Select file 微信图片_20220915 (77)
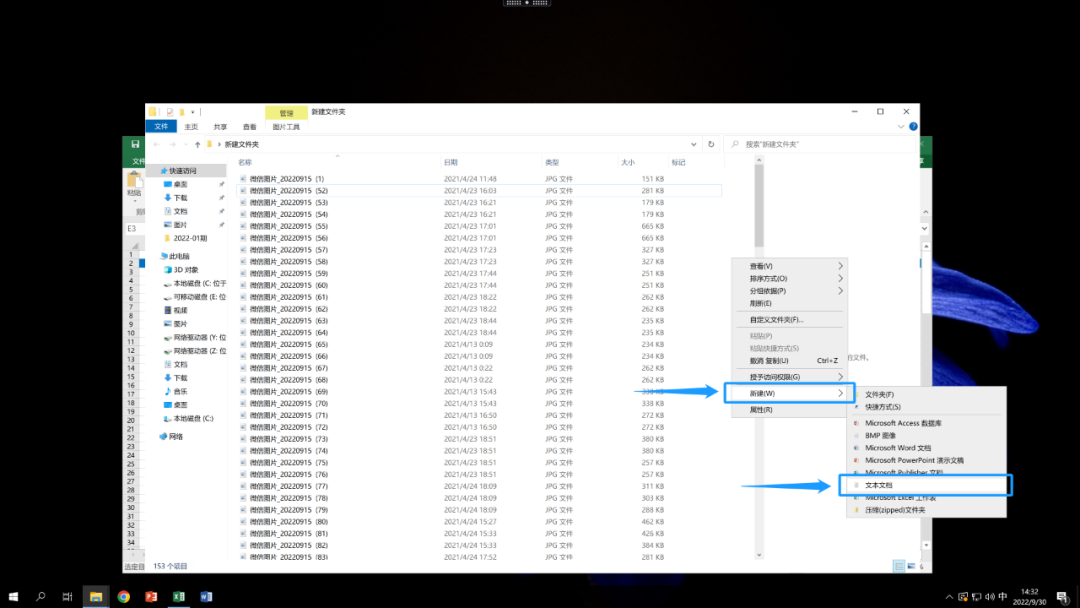 [x=289, y=486]
